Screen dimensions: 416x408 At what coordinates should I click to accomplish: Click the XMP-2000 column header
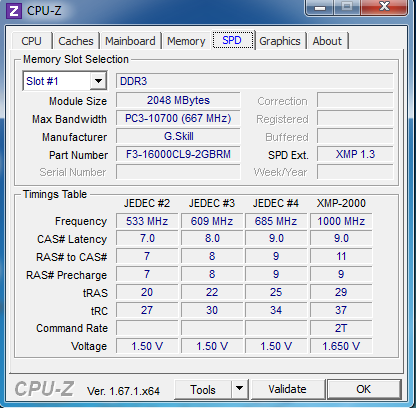341,203
